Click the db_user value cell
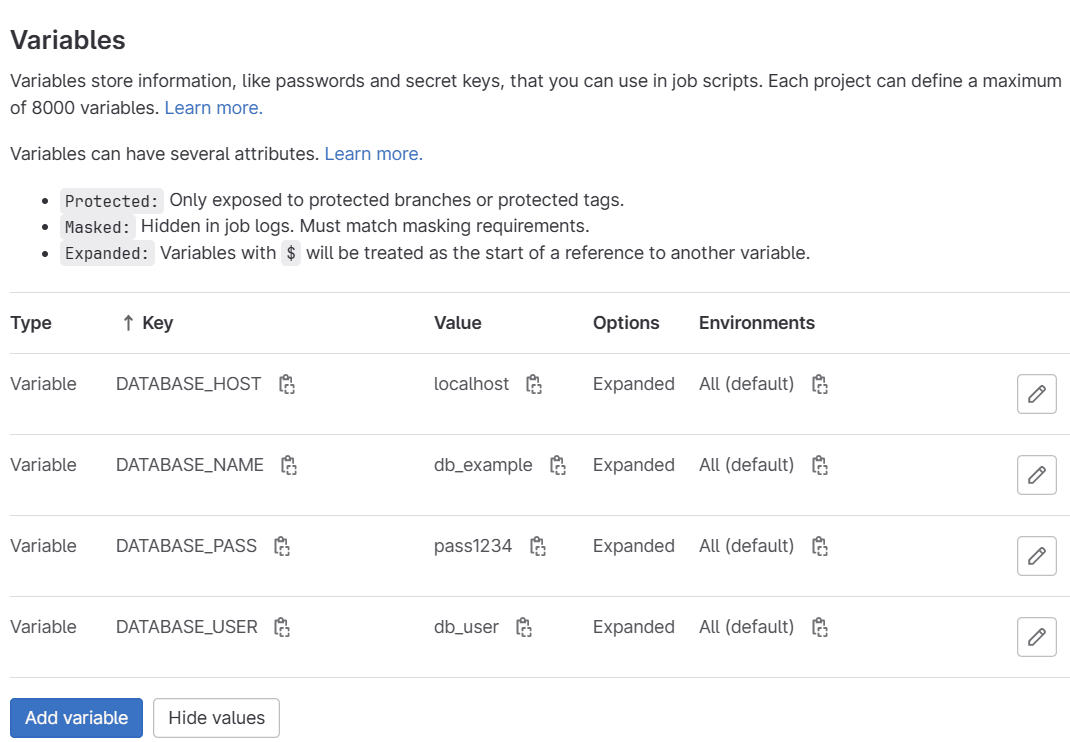 (466, 627)
